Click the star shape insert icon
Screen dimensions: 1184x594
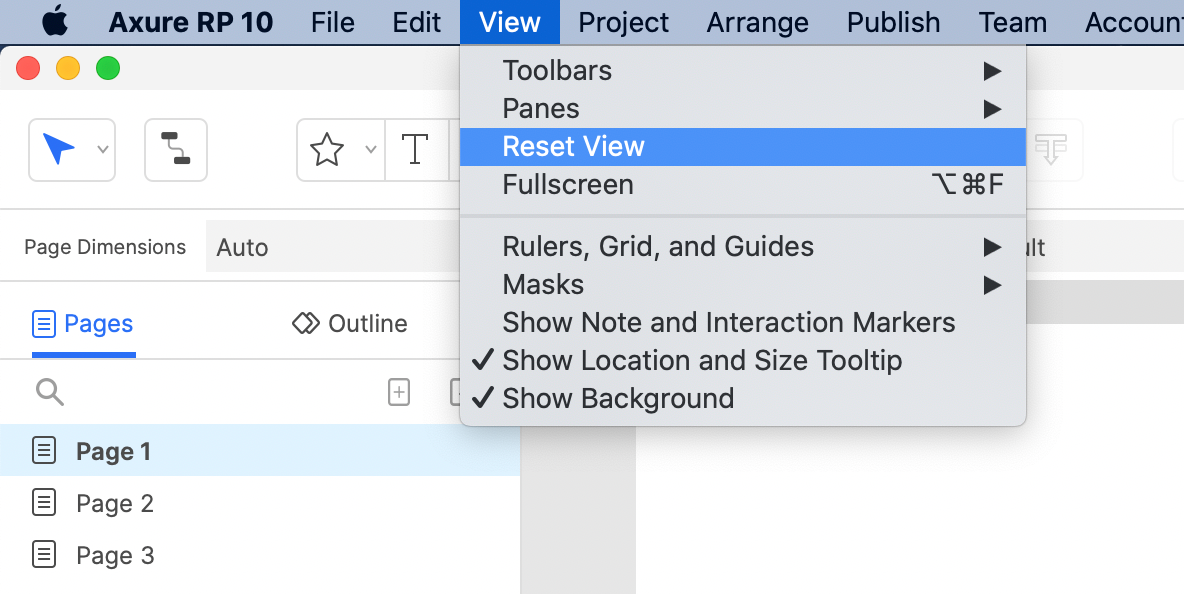pos(327,150)
